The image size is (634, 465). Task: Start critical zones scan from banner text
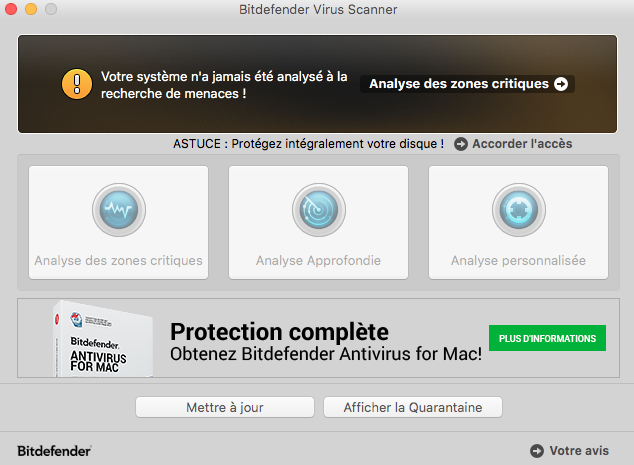coord(459,84)
